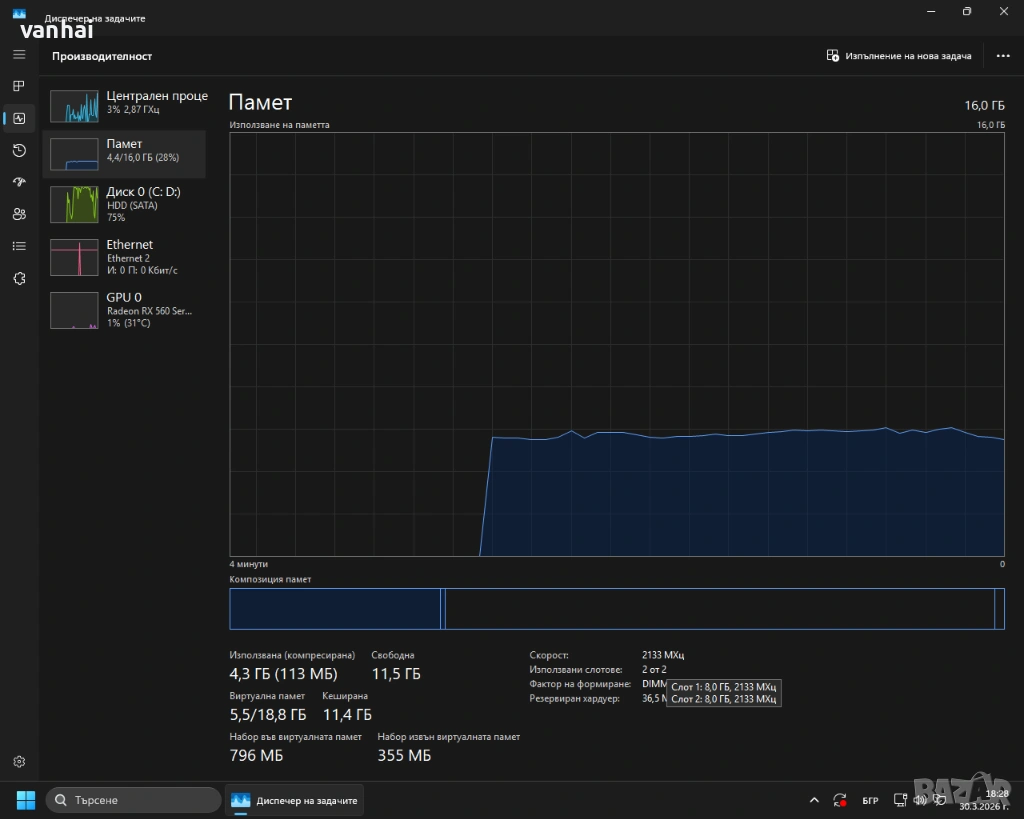This screenshot has width=1024, height=819.
Task: Select GPU 0 Radeon RX 560 entry
Action: 128,310
